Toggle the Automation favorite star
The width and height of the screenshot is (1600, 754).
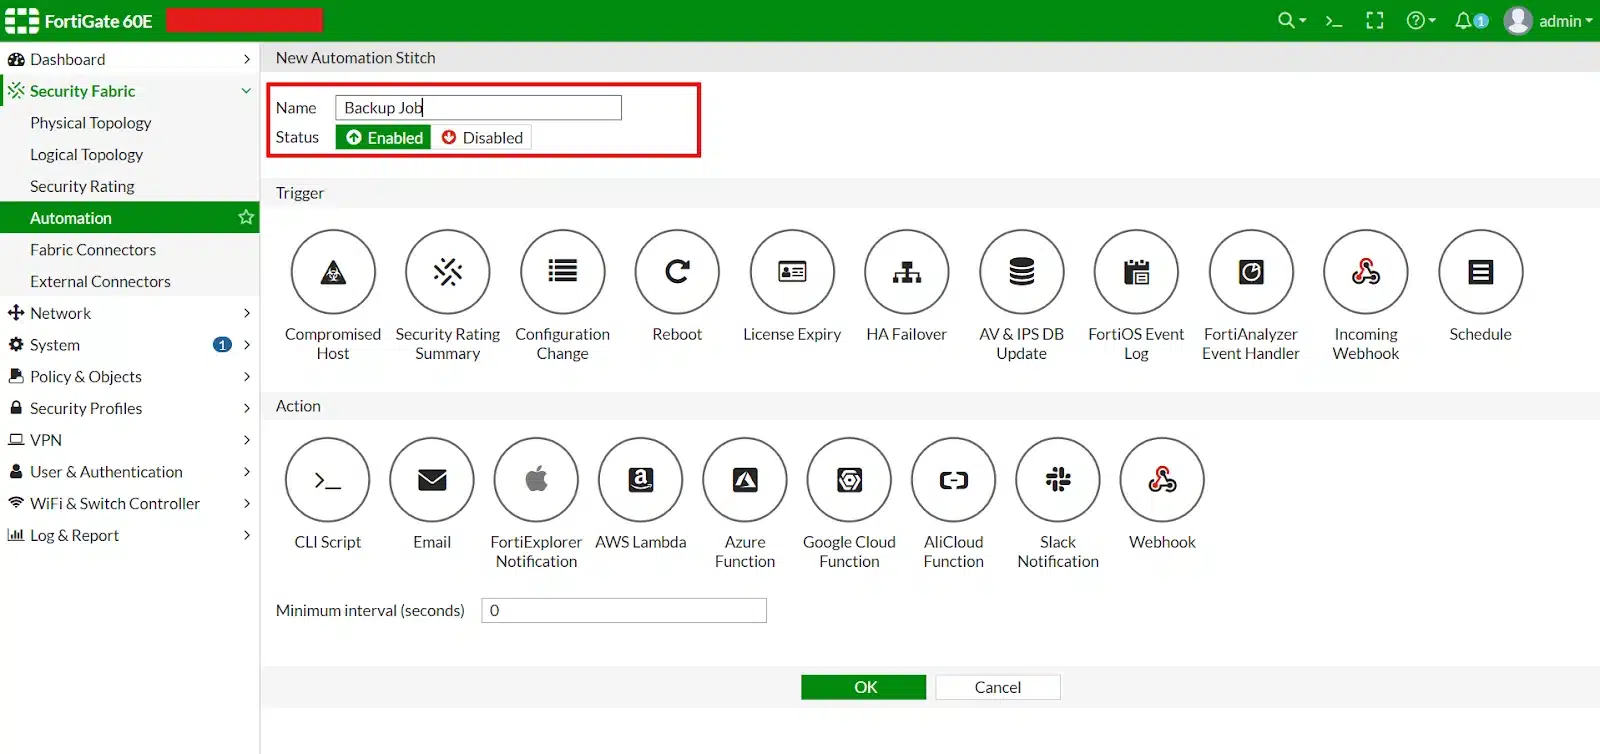pos(245,217)
